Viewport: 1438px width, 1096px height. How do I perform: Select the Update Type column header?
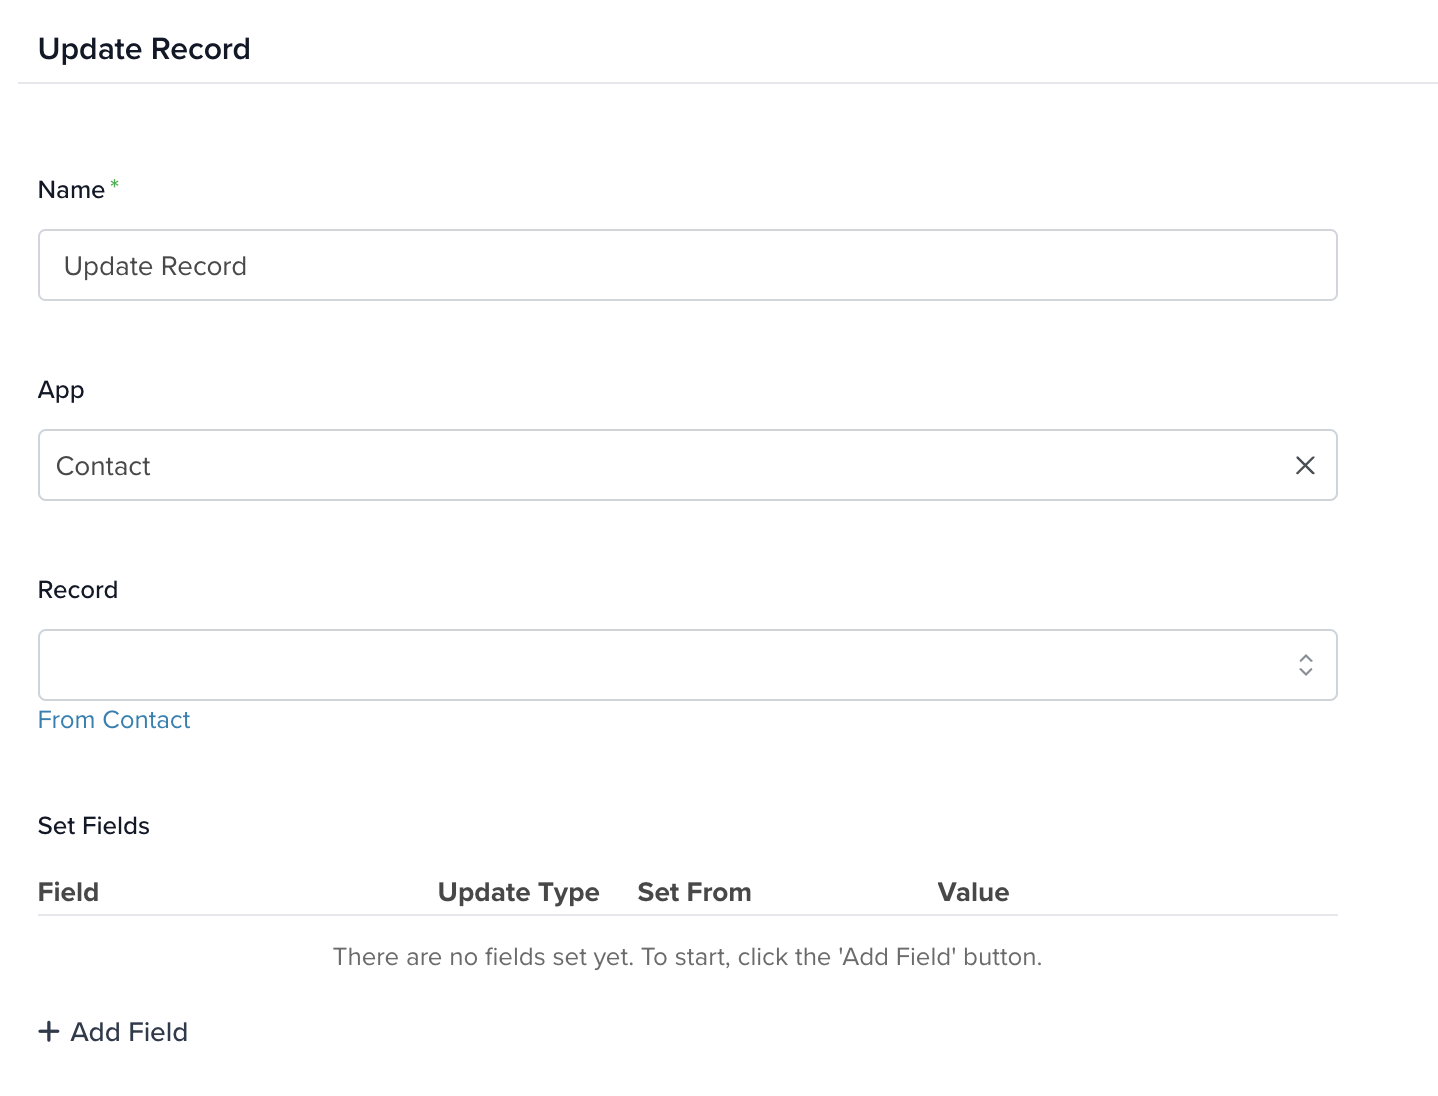(x=519, y=892)
